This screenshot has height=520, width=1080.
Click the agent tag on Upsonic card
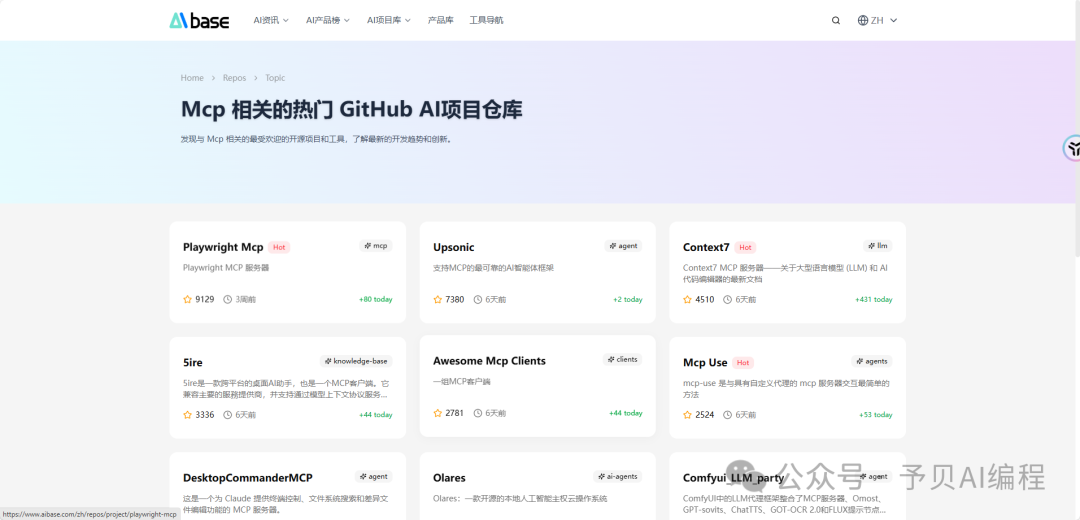[x=623, y=246]
